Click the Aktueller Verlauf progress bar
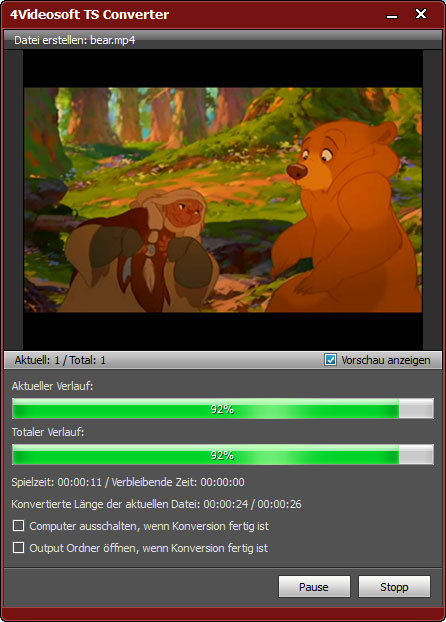This screenshot has width=446, height=622. tap(223, 409)
